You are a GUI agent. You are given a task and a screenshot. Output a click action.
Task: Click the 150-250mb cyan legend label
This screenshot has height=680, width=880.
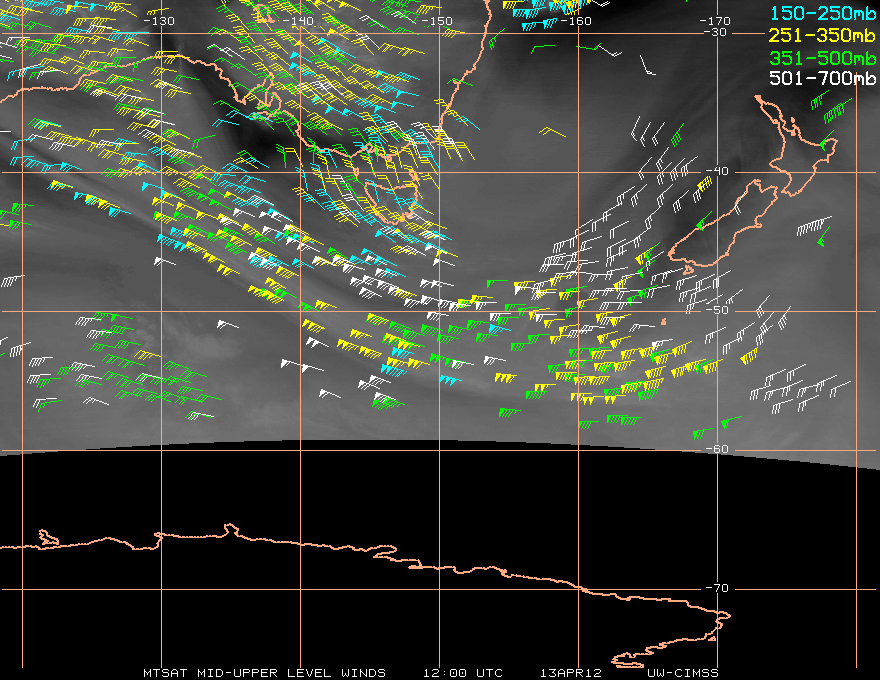(822, 13)
